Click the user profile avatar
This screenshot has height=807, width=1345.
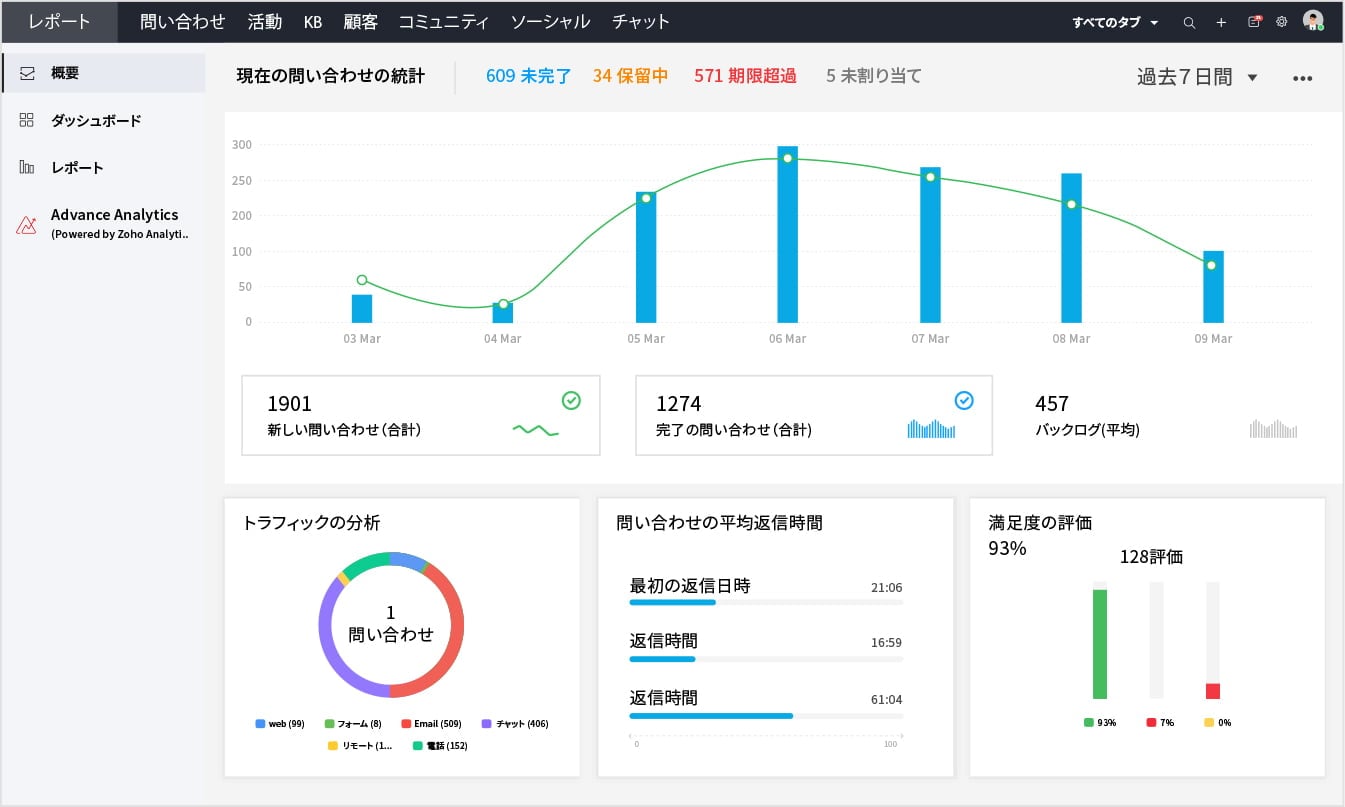[x=1313, y=21]
